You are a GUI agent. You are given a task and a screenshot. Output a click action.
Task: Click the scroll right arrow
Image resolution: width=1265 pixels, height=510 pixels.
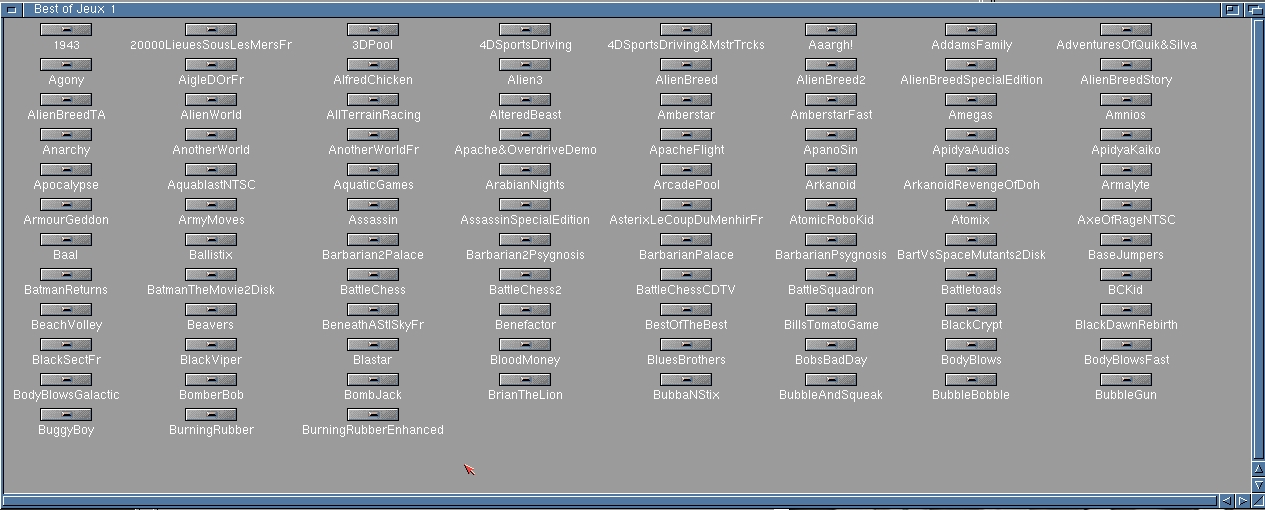(1243, 501)
